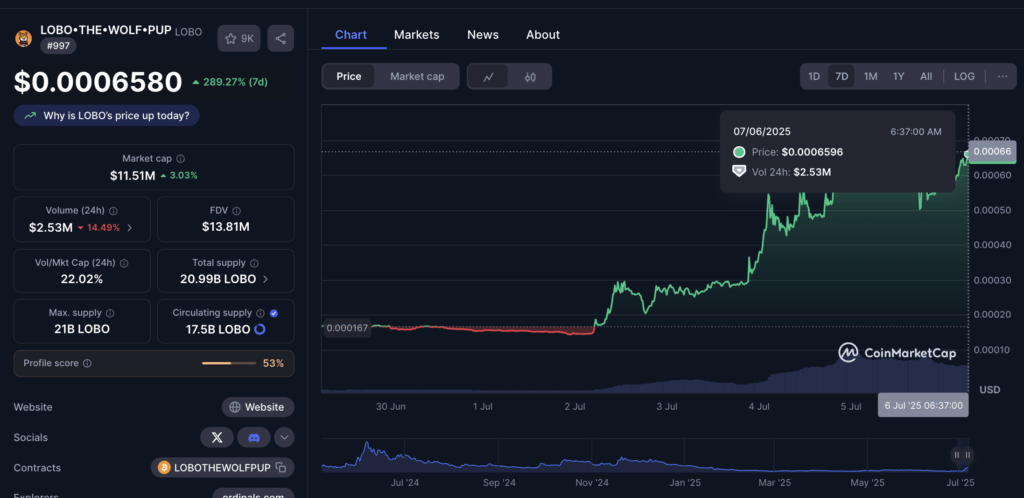Click the 0.00066 current price axis label
The height and width of the screenshot is (498, 1024).
pos(993,151)
